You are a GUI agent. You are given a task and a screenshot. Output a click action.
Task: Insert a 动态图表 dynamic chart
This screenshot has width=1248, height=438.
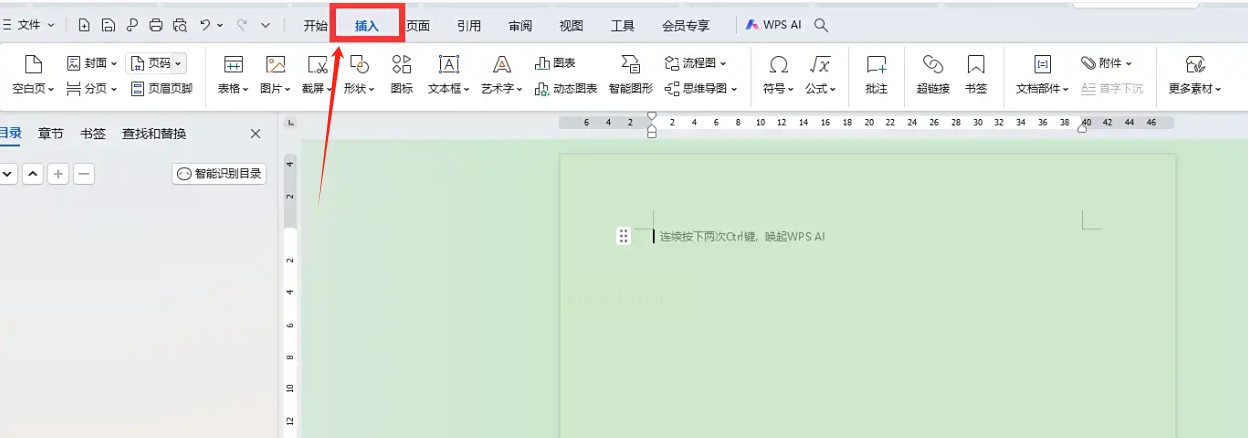[566, 89]
